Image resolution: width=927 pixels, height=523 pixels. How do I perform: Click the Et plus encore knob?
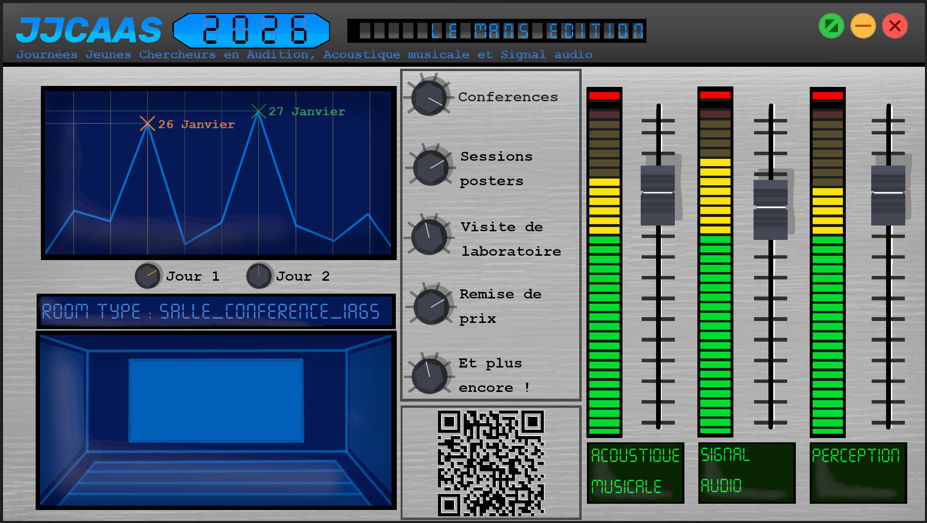coord(430,375)
